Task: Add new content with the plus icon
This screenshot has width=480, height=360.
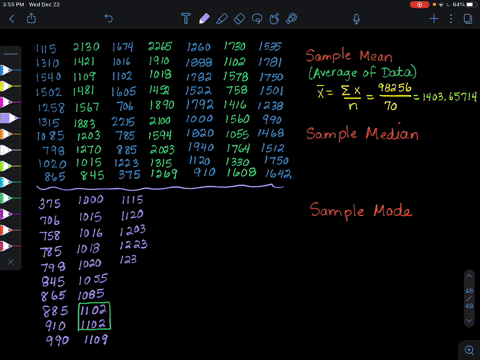Action: [434, 19]
